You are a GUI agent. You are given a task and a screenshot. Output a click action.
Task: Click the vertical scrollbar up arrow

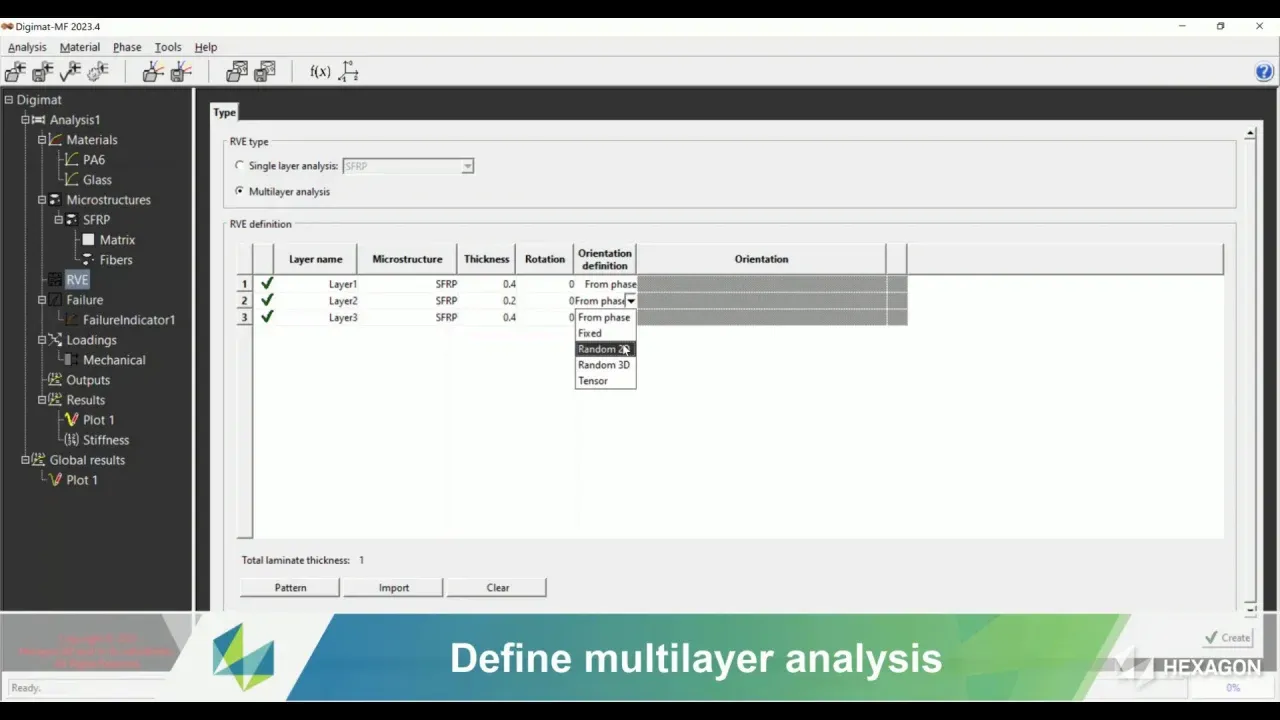pyautogui.click(x=1250, y=134)
